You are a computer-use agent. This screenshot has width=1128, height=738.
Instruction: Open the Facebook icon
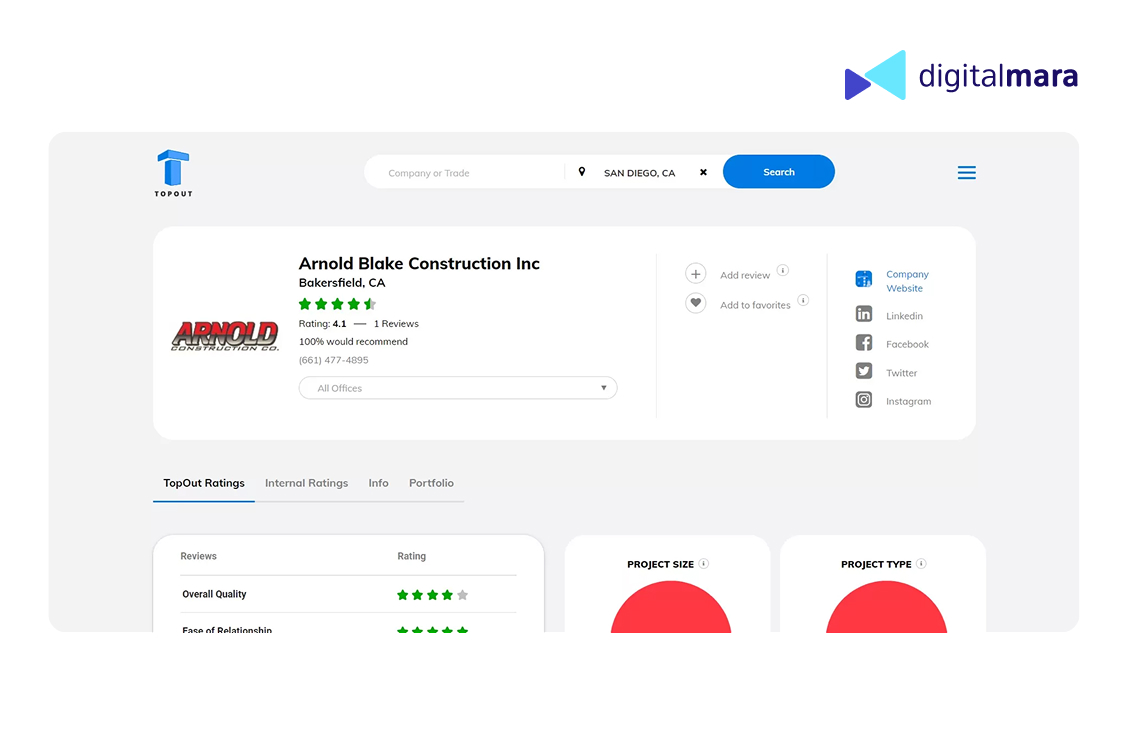pyautogui.click(x=864, y=343)
